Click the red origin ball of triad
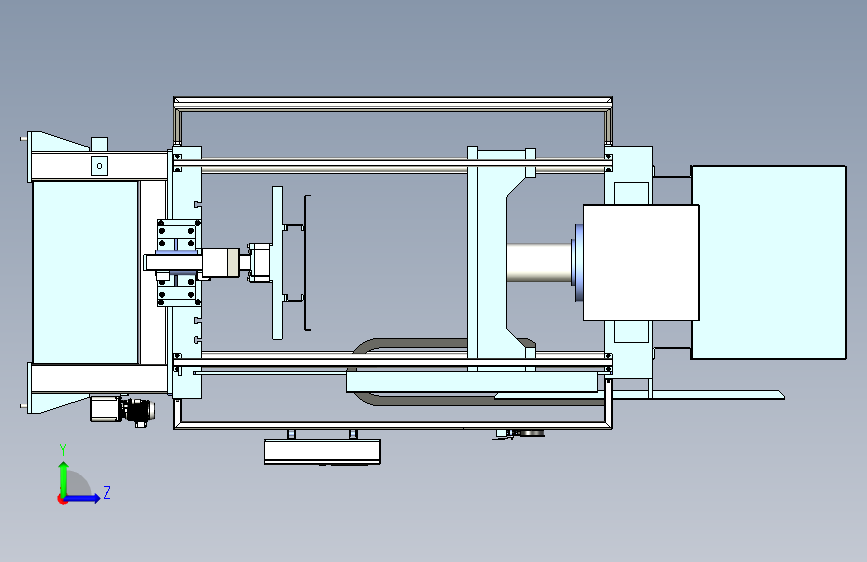The width and height of the screenshot is (867, 562). point(62,499)
